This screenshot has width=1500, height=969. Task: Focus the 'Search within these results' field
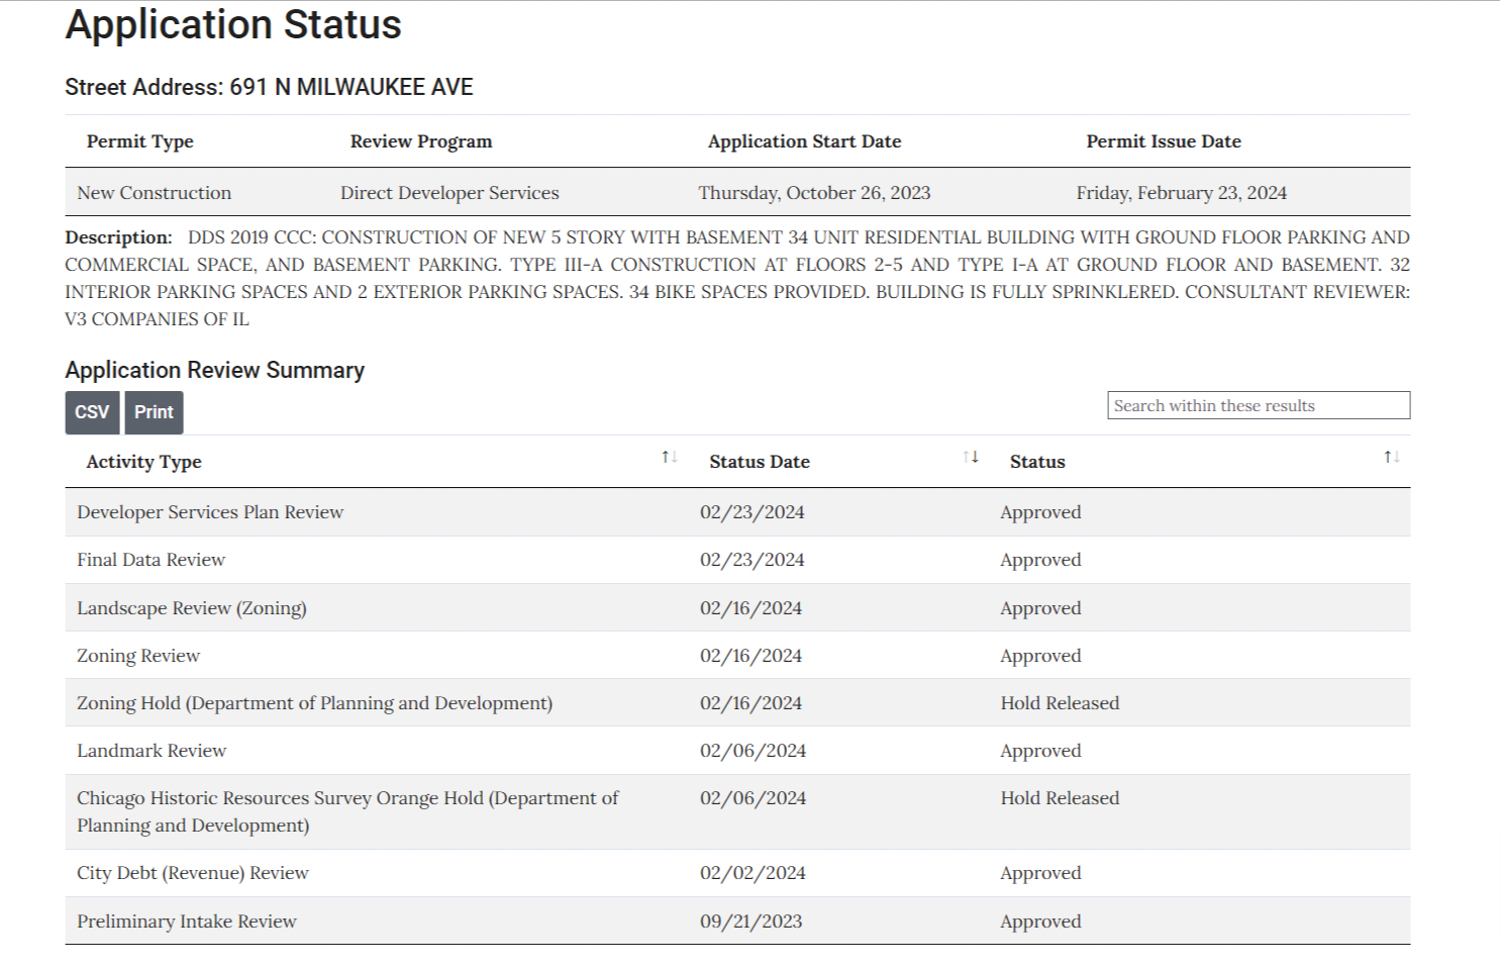[x=1258, y=405]
